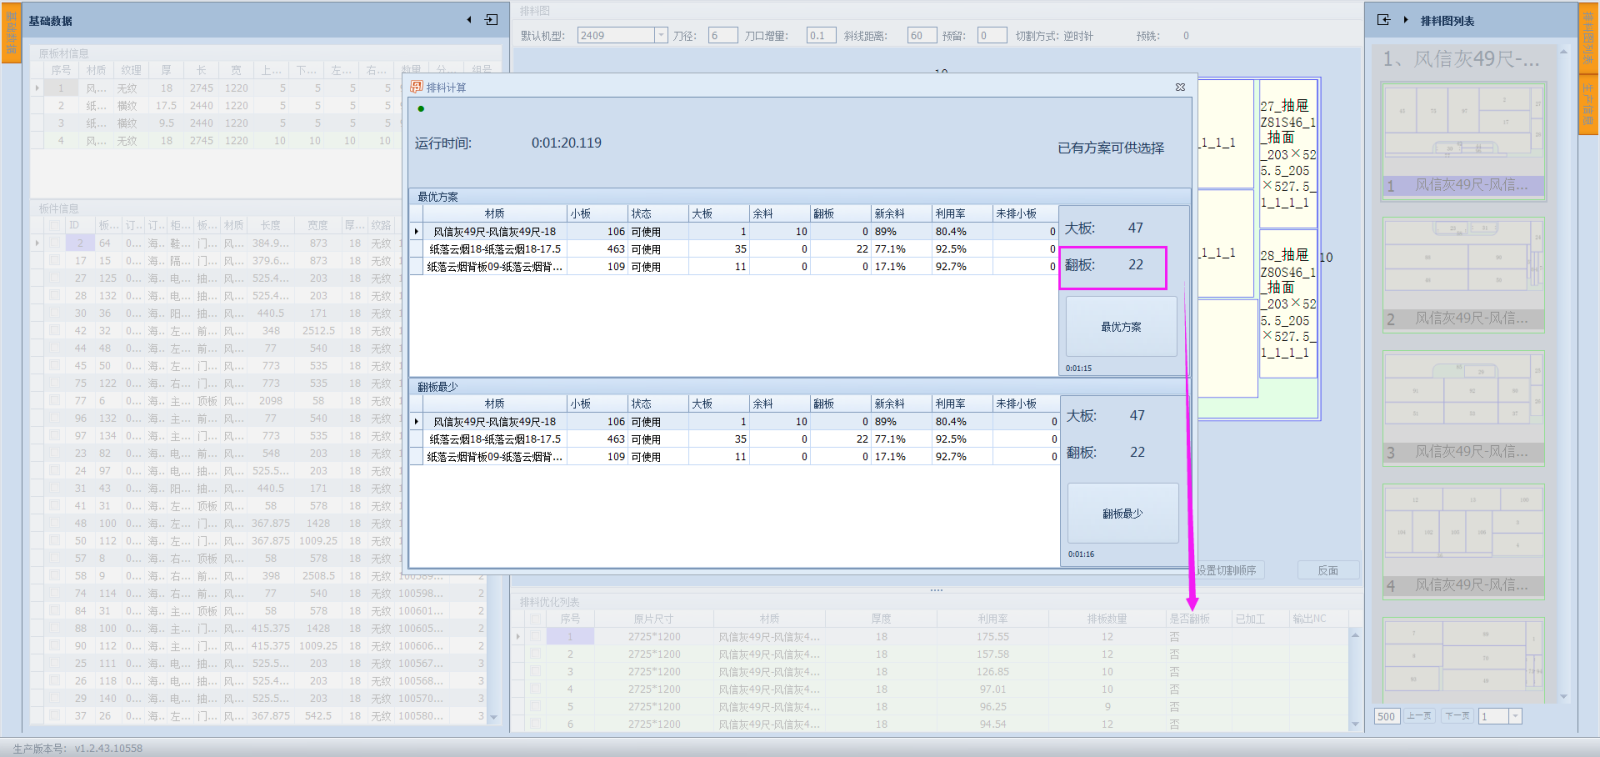Click the 最优方案 button
Image resolution: width=1600 pixels, height=757 pixels.
(x=1121, y=327)
